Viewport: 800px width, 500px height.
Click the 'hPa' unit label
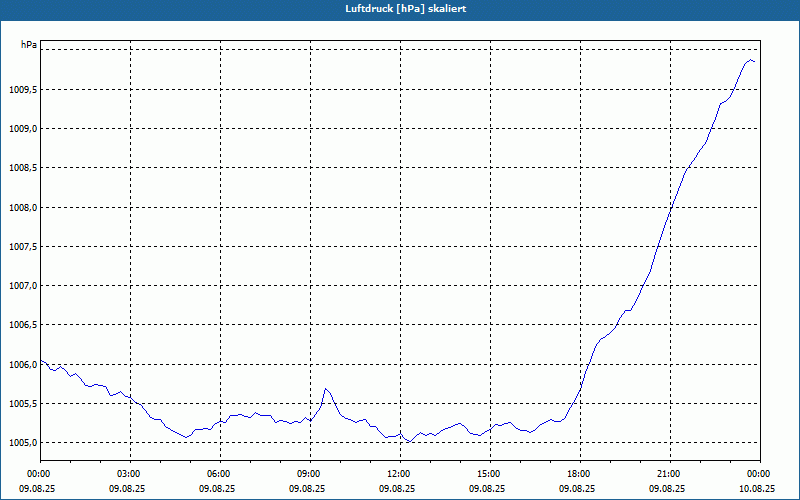[29, 45]
